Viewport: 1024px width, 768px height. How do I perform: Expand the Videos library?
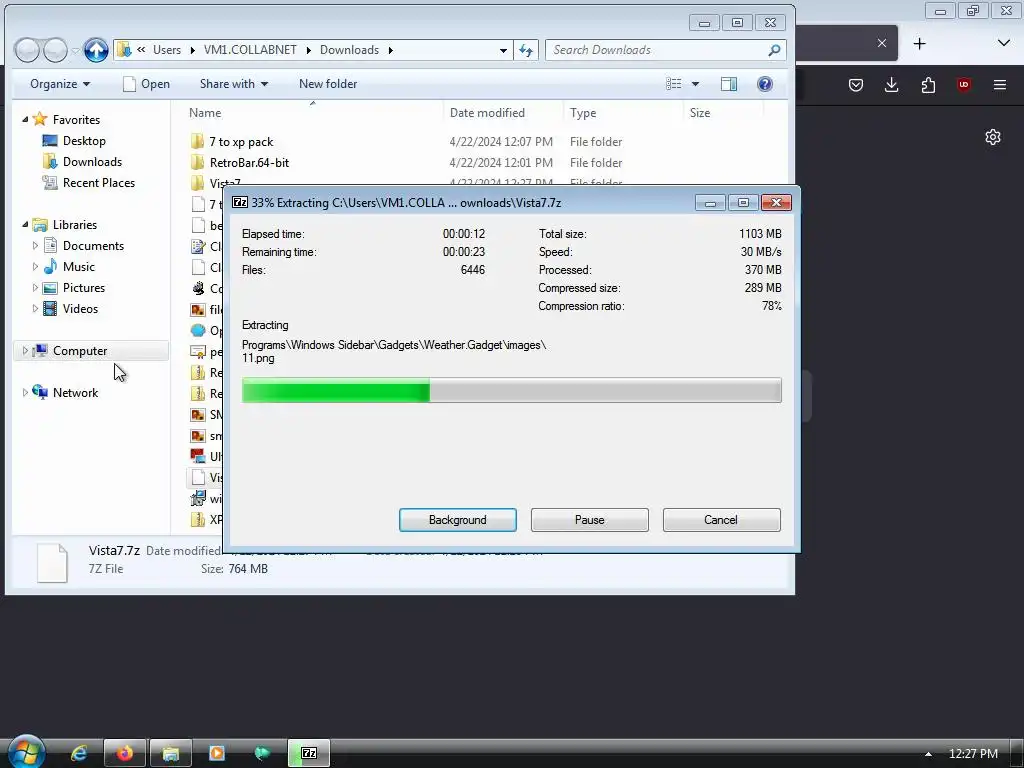(35, 308)
